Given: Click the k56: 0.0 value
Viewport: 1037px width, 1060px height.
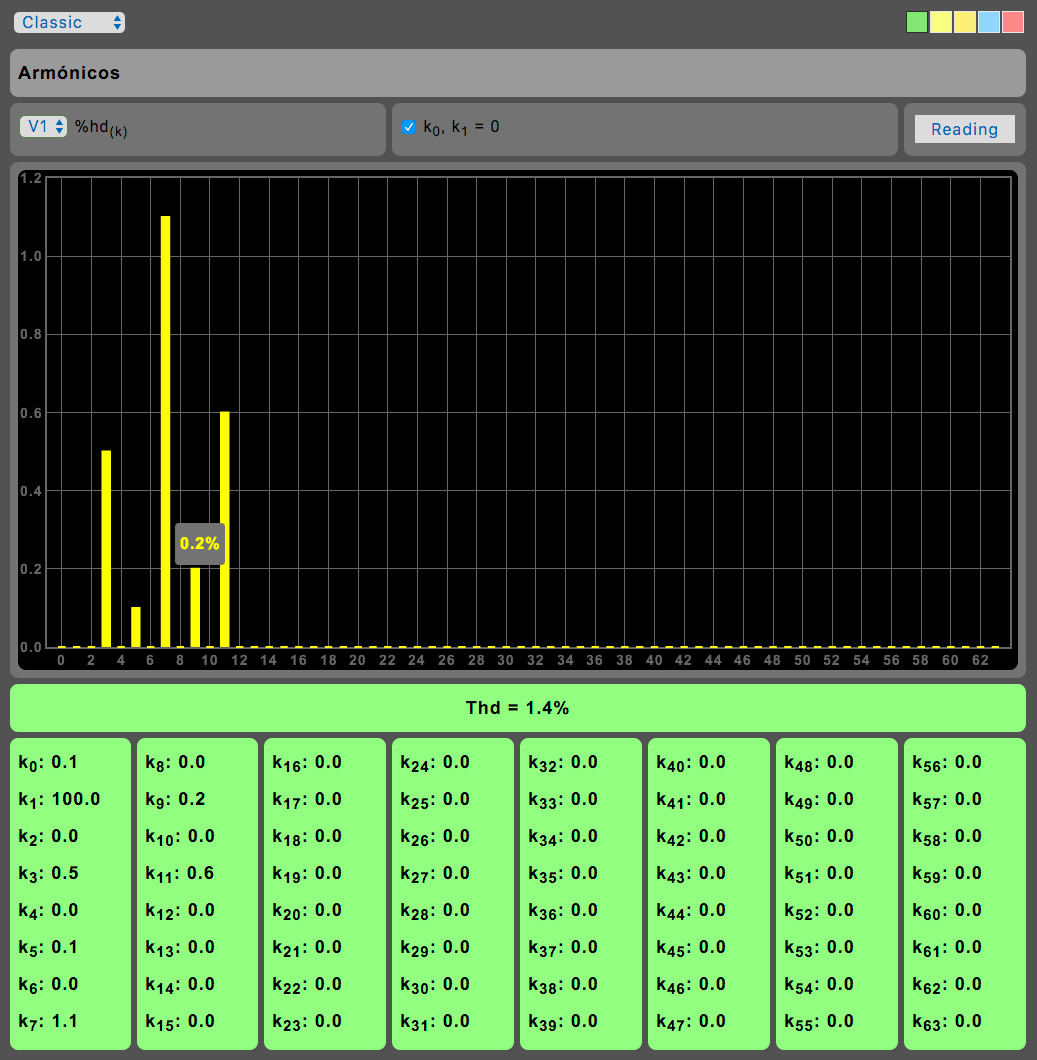Looking at the screenshot, I should pos(947,763).
